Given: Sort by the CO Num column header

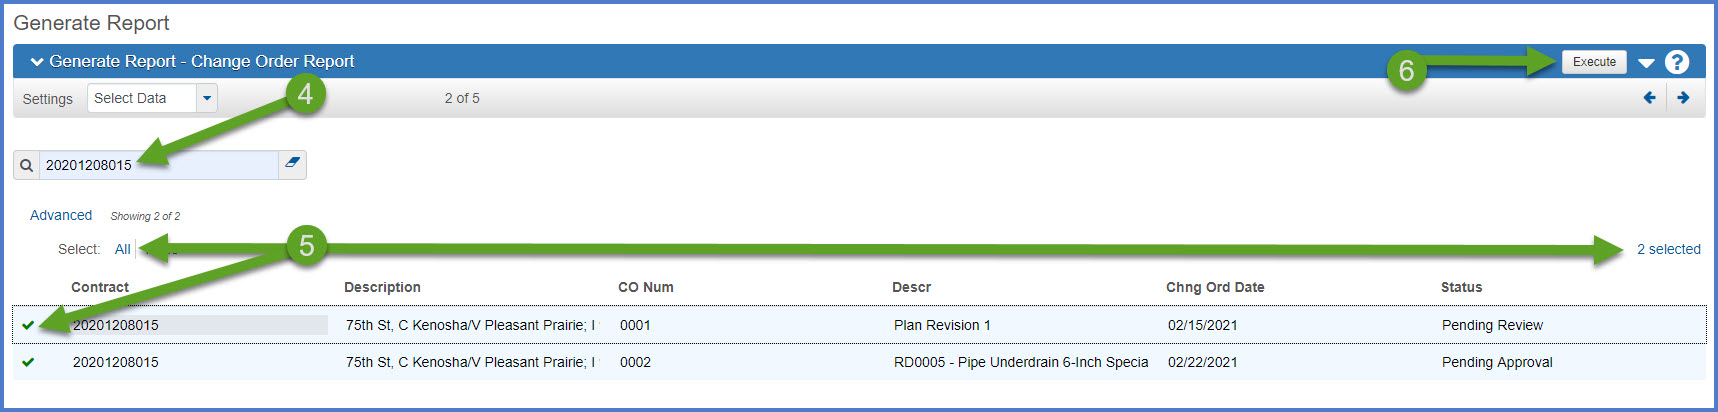Looking at the screenshot, I should point(645,287).
